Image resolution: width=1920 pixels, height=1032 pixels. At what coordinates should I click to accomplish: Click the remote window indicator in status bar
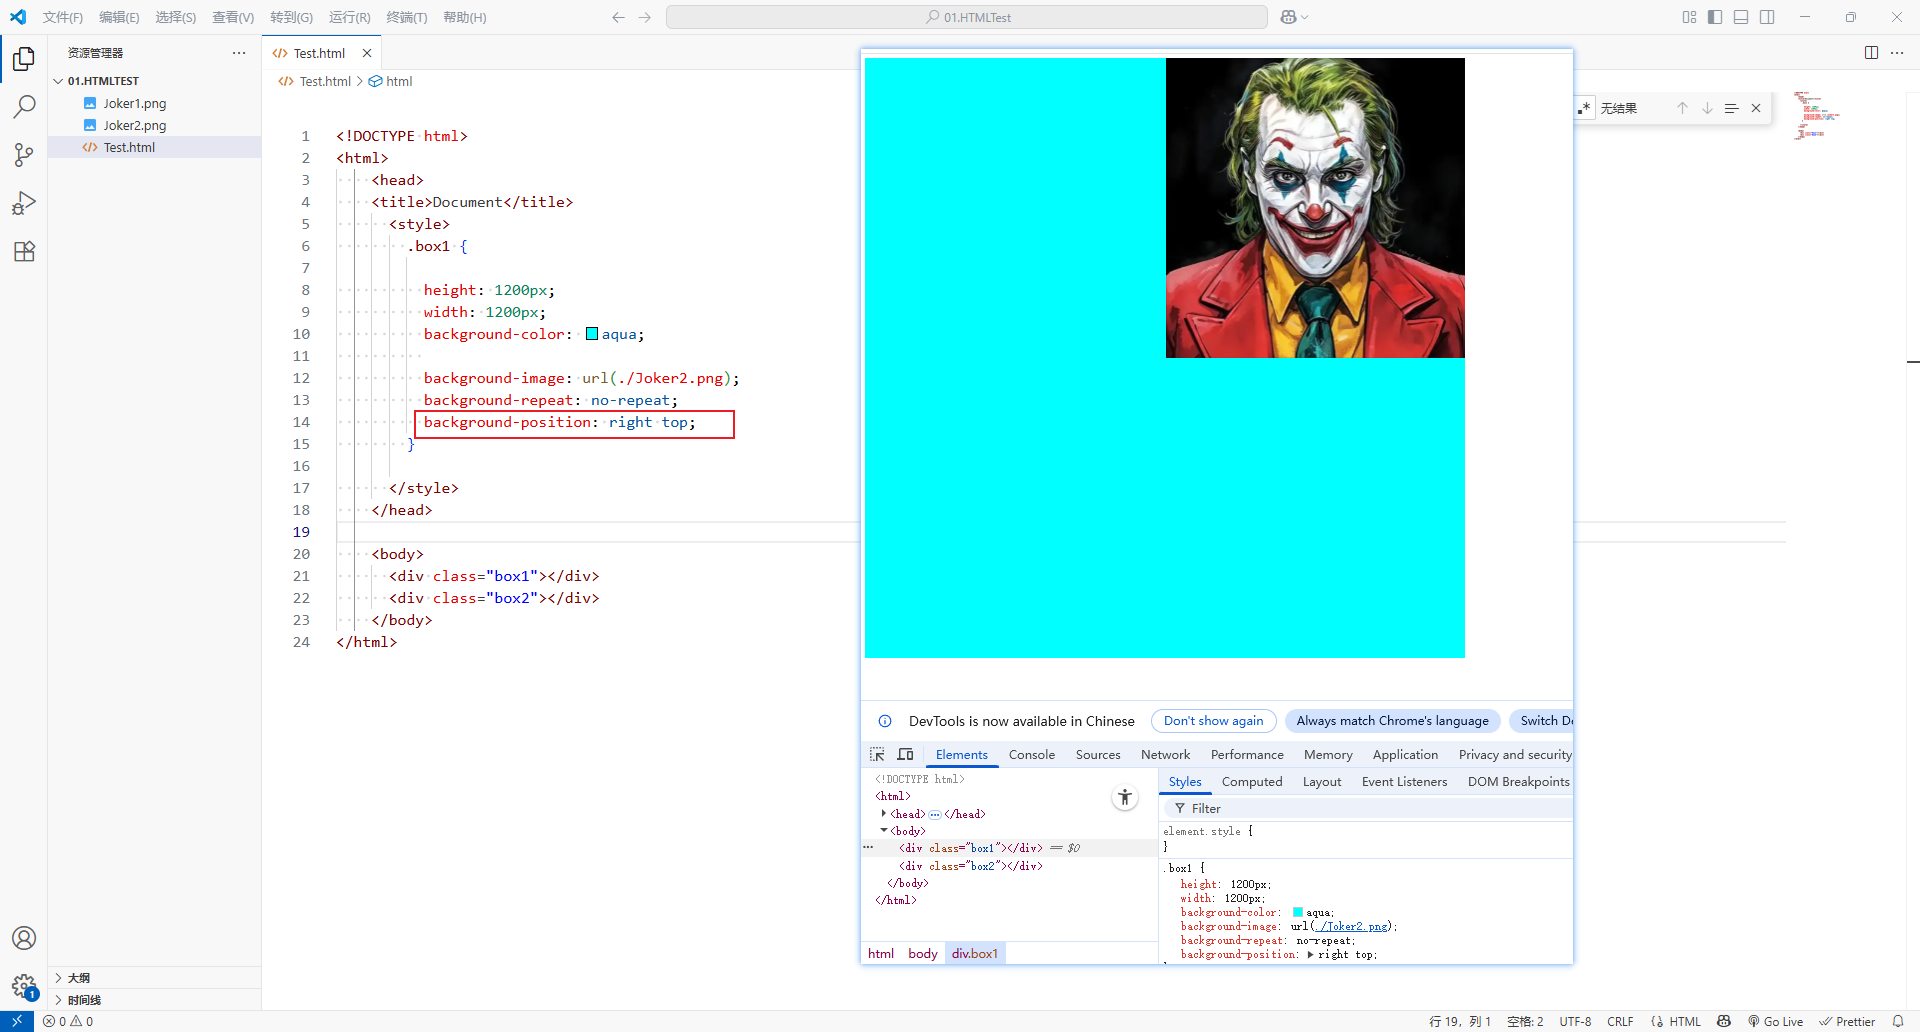pyautogui.click(x=17, y=1021)
